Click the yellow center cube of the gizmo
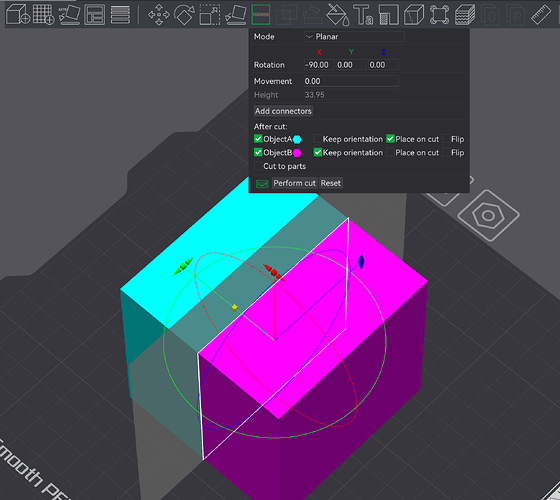Screen dimensions: 560x500 click(234, 307)
